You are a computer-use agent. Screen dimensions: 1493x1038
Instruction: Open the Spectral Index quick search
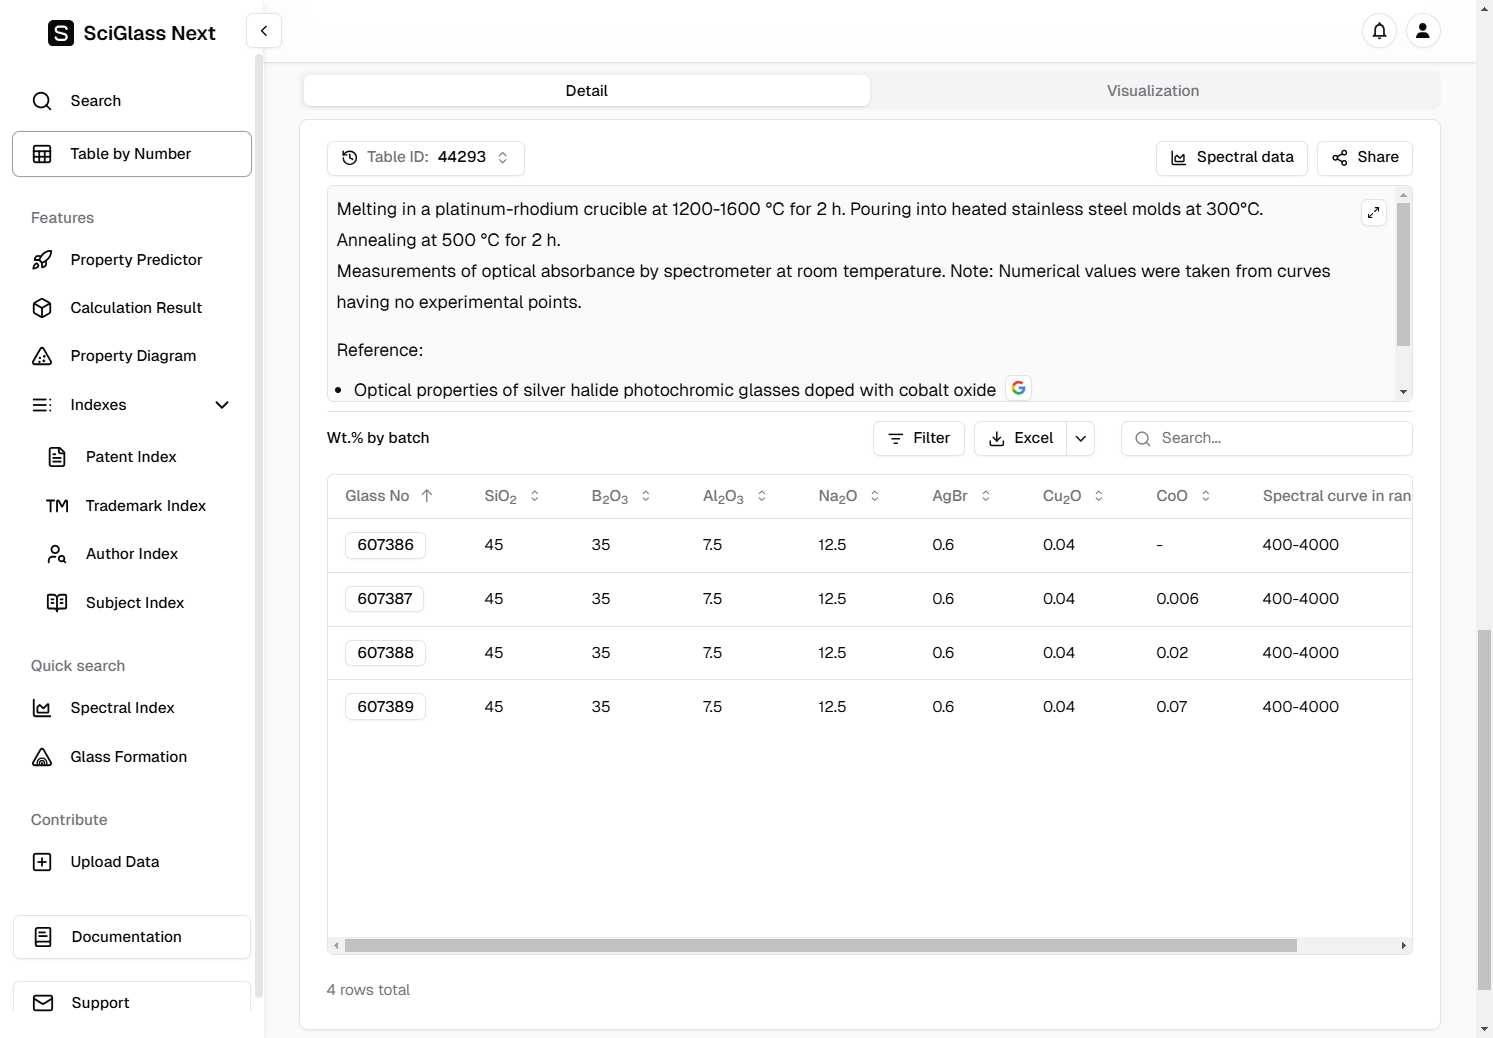(x=122, y=708)
